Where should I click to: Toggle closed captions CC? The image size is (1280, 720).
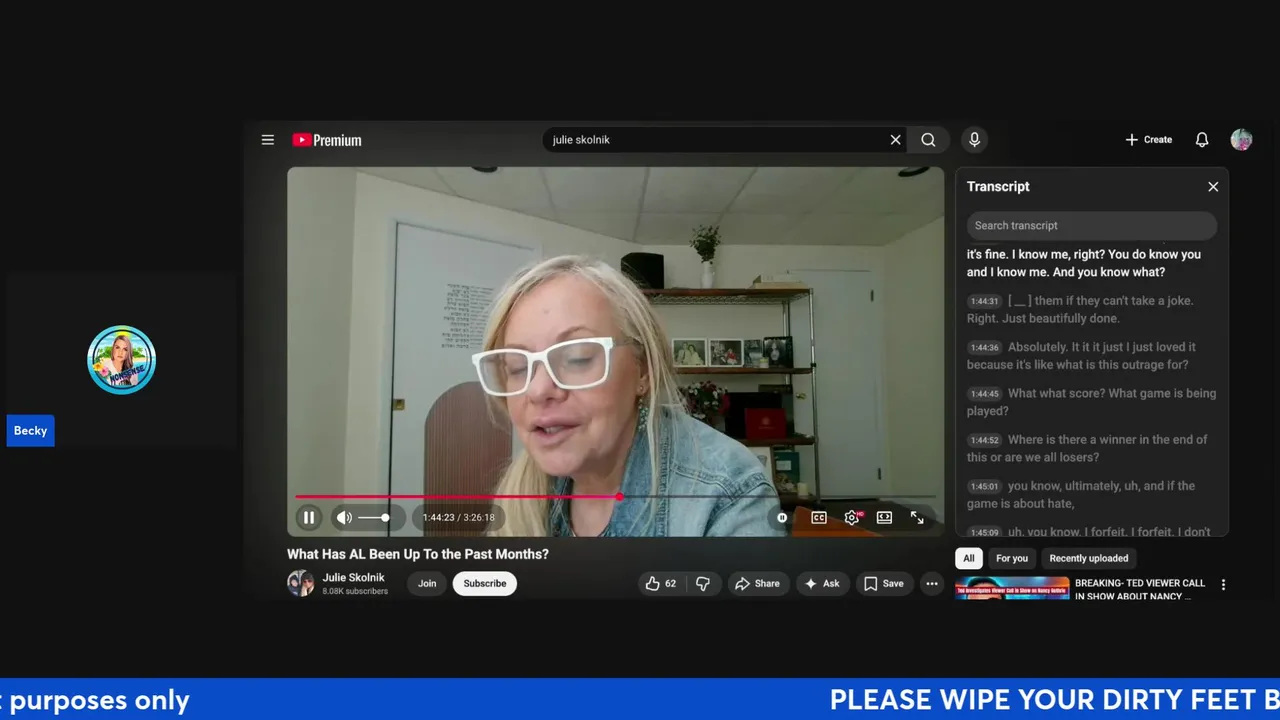819,517
